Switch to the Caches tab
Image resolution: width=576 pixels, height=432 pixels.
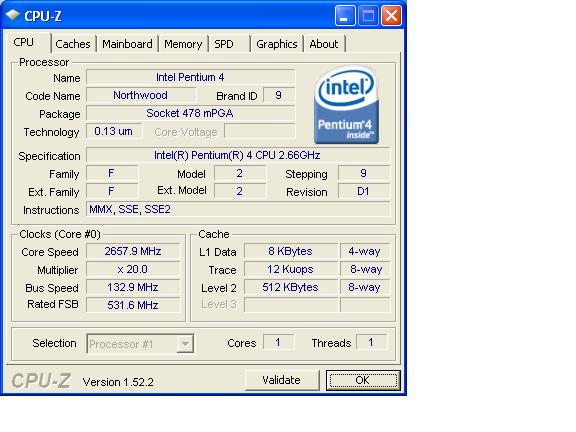pos(73,44)
